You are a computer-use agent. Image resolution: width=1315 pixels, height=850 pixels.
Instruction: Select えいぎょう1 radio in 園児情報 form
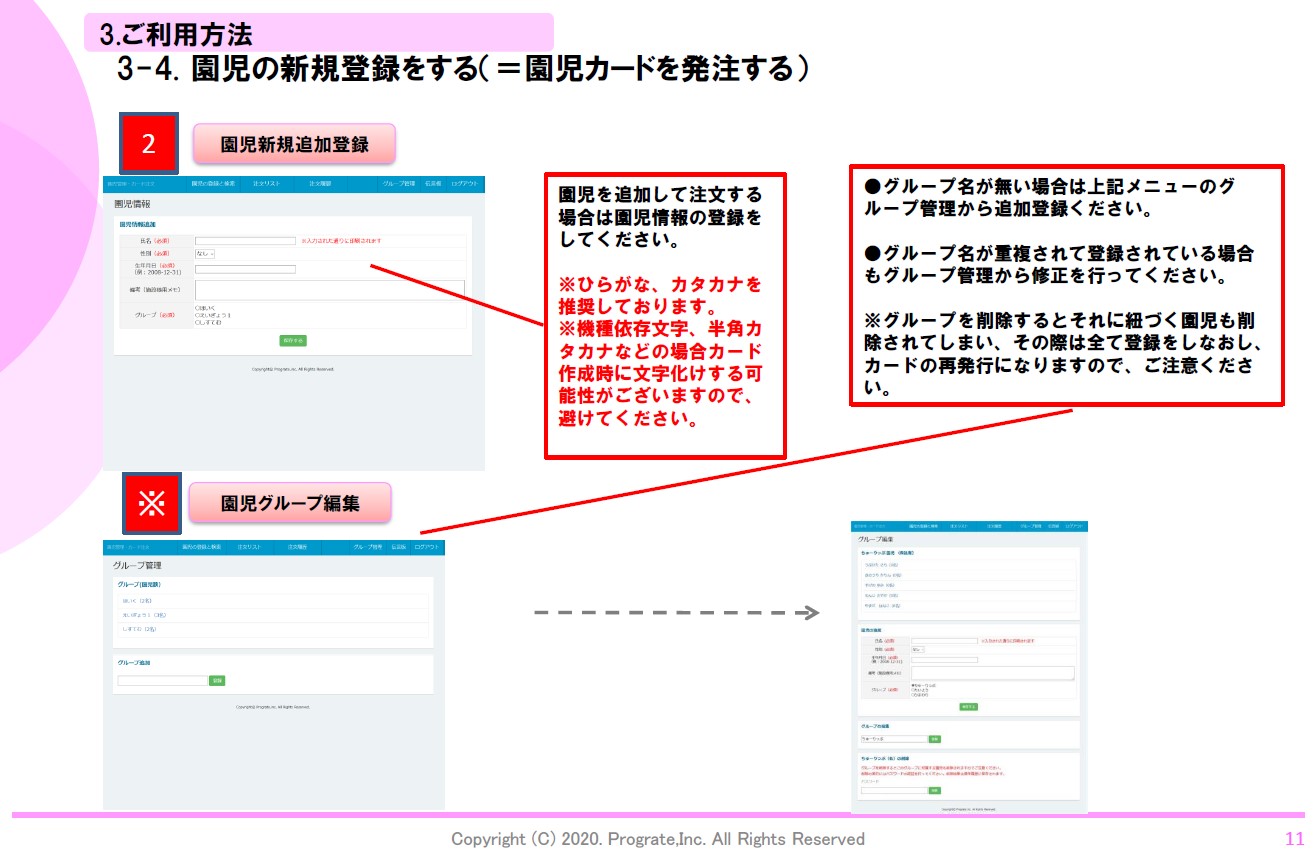197,315
